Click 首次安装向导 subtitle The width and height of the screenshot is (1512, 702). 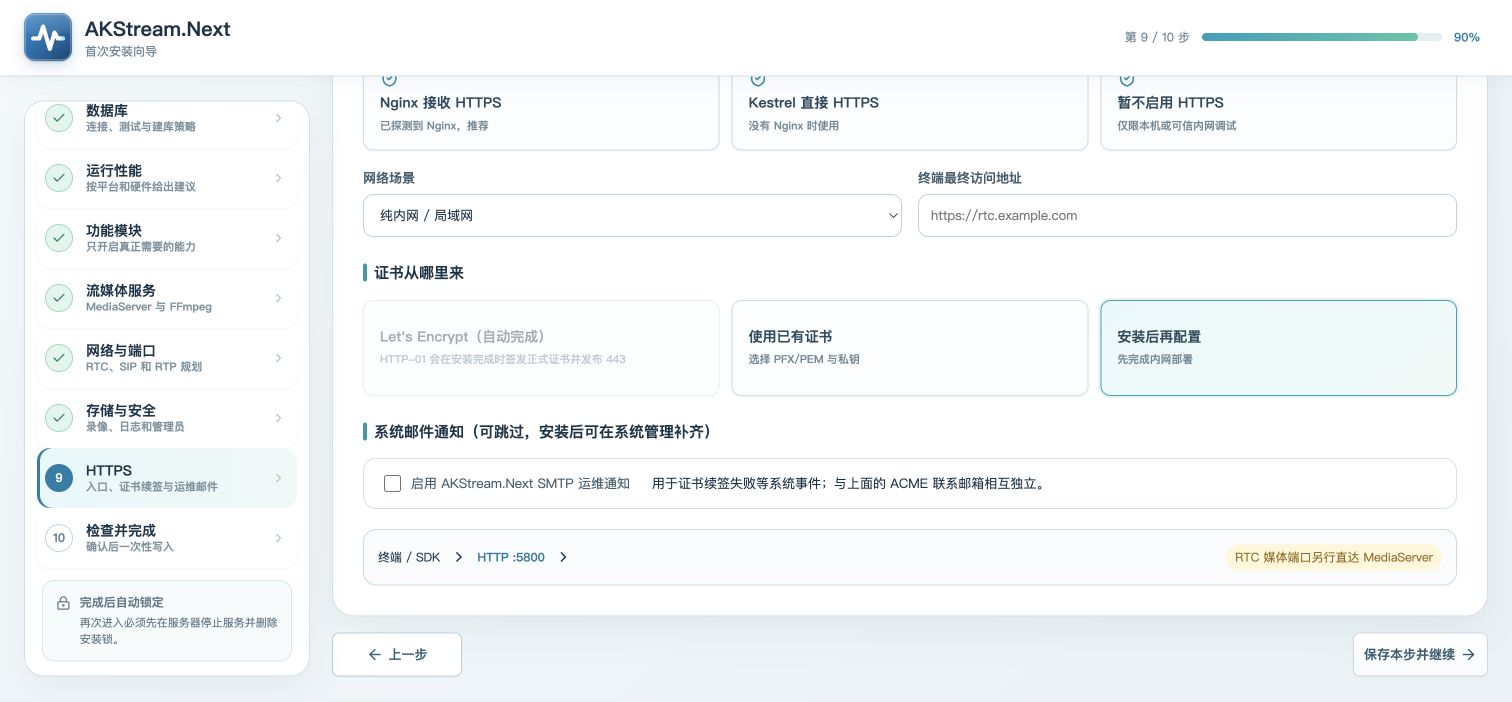tap(121, 51)
